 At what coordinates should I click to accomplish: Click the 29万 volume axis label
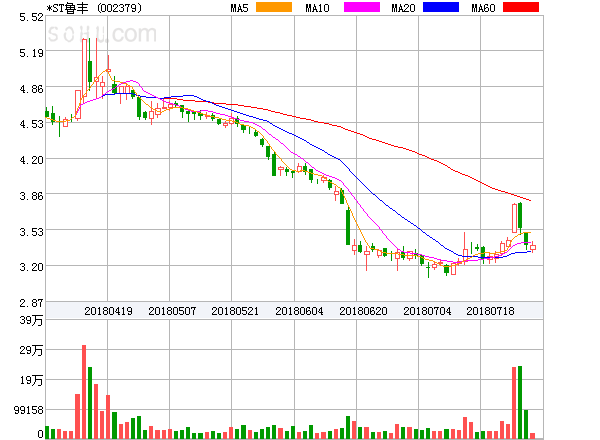coord(31,350)
